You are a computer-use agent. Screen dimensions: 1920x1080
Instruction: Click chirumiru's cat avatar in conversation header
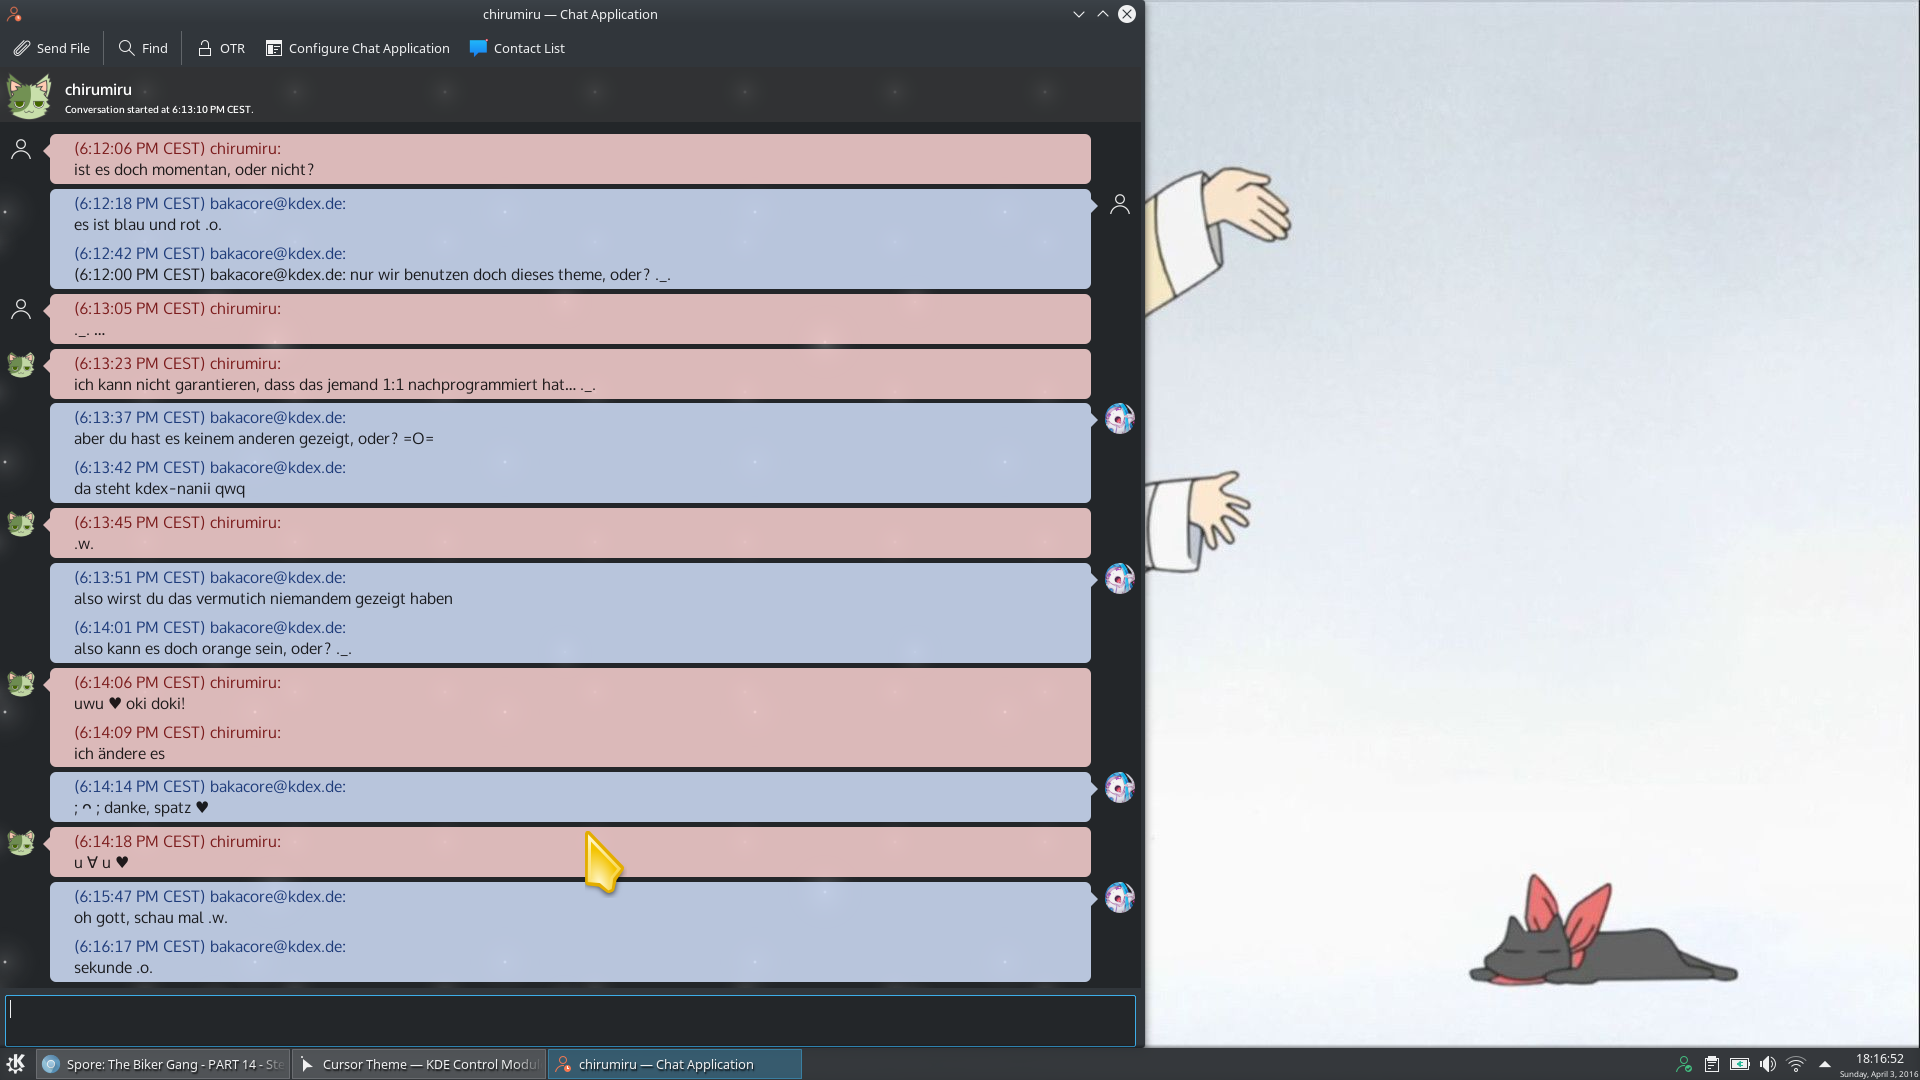[x=29, y=97]
